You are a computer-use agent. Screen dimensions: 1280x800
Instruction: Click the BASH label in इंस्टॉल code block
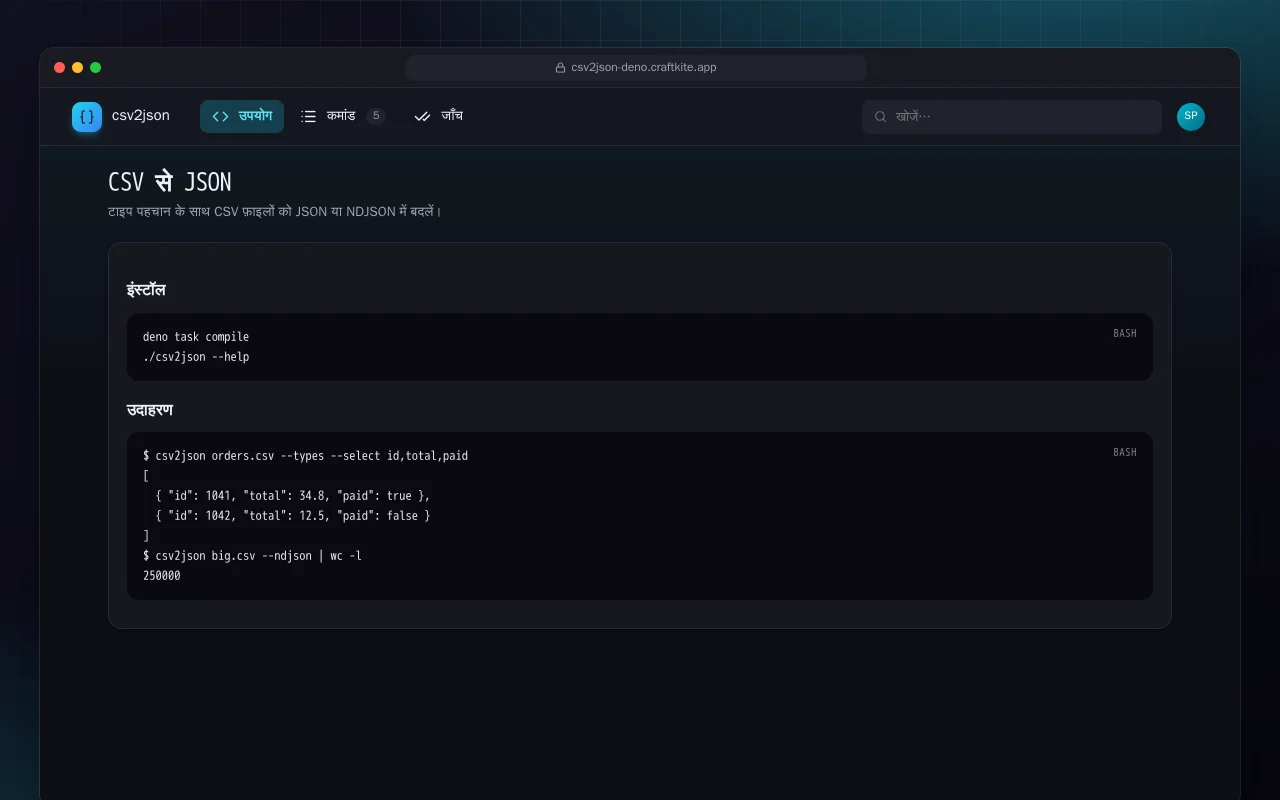[x=1125, y=334]
